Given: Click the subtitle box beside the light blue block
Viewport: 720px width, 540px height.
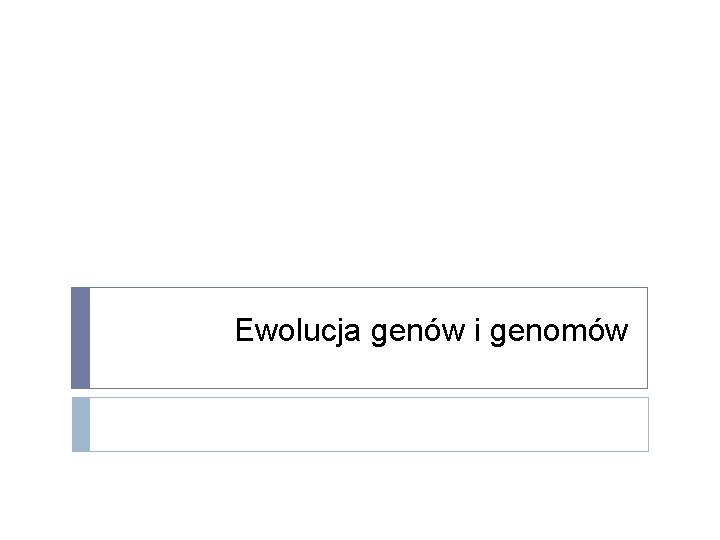Looking at the screenshot, I should [x=110, y=424].
